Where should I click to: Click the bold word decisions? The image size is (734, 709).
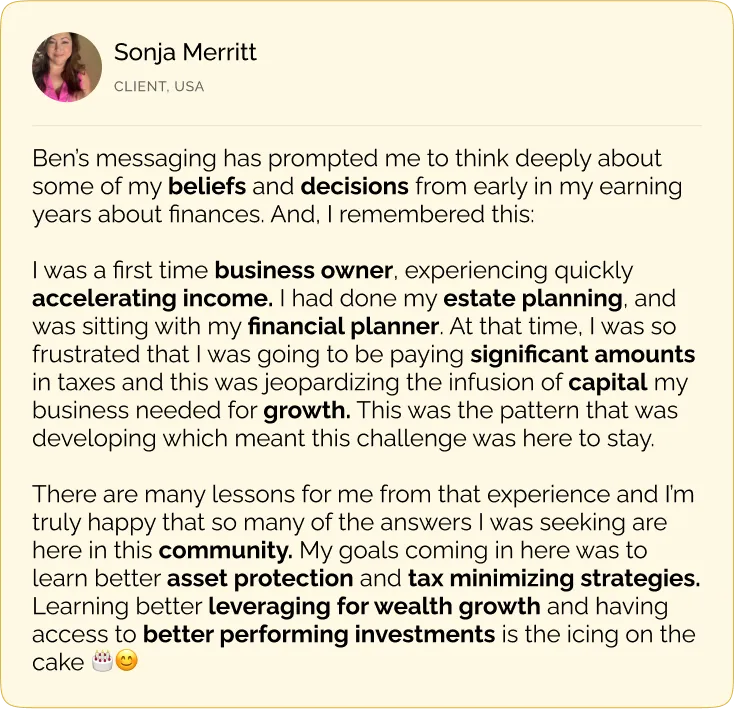coord(355,186)
